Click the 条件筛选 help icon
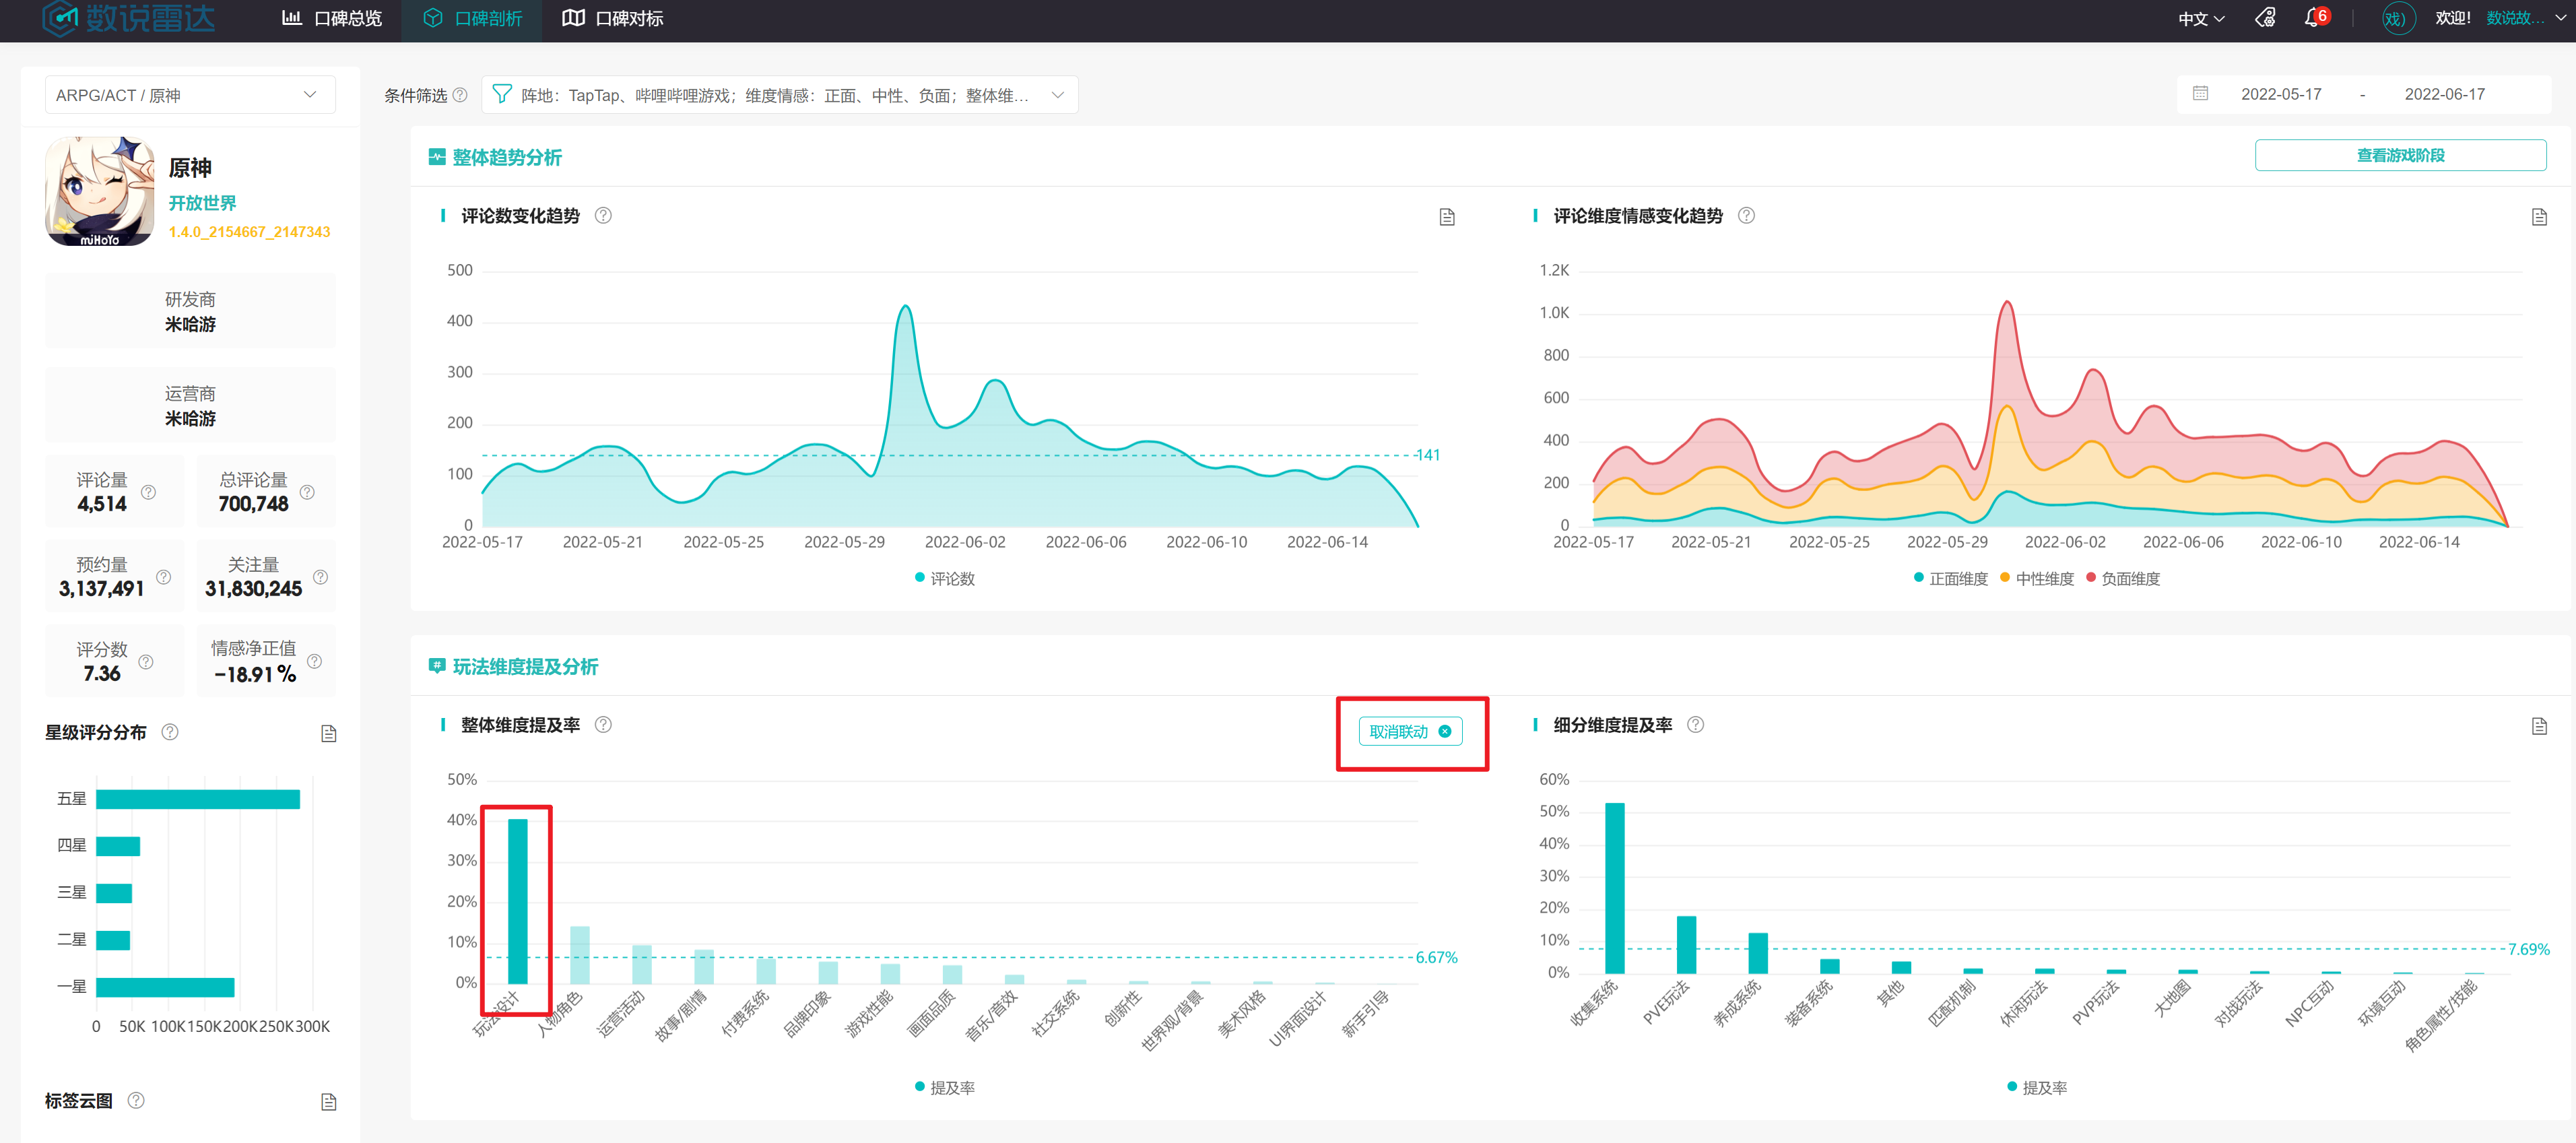 [x=460, y=95]
